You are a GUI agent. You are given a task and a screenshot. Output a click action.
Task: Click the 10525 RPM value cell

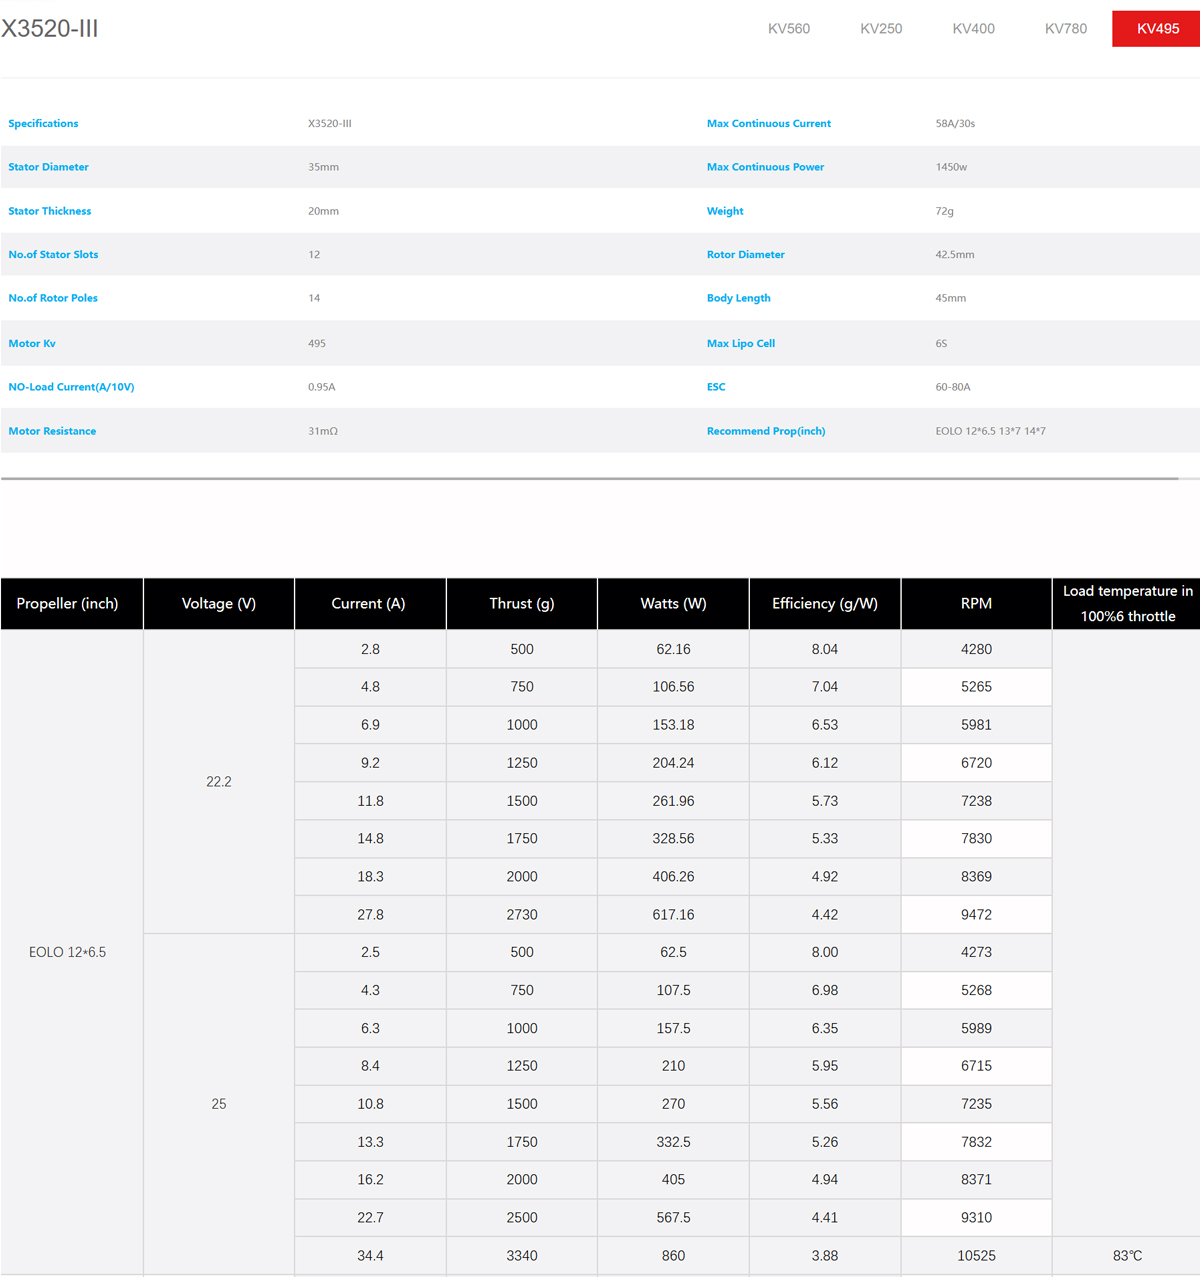tap(976, 1256)
